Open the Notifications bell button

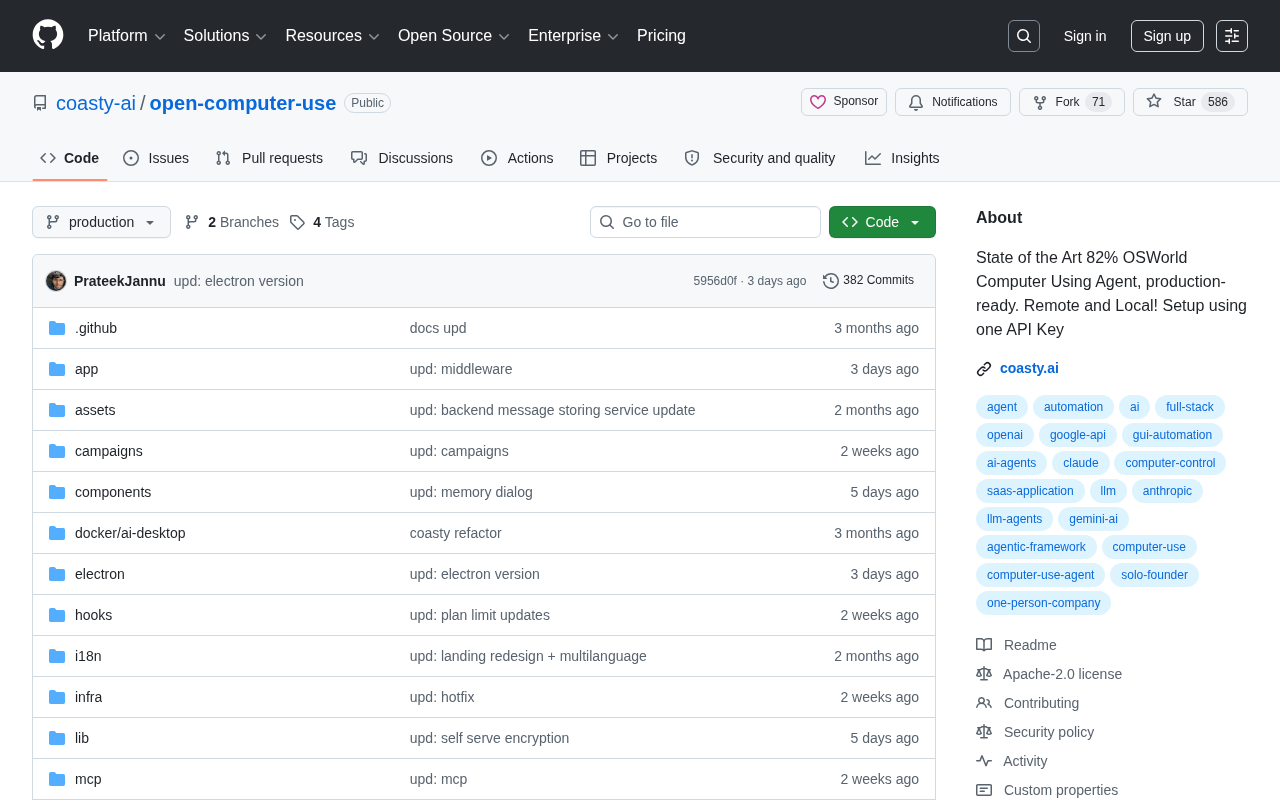(953, 102)
